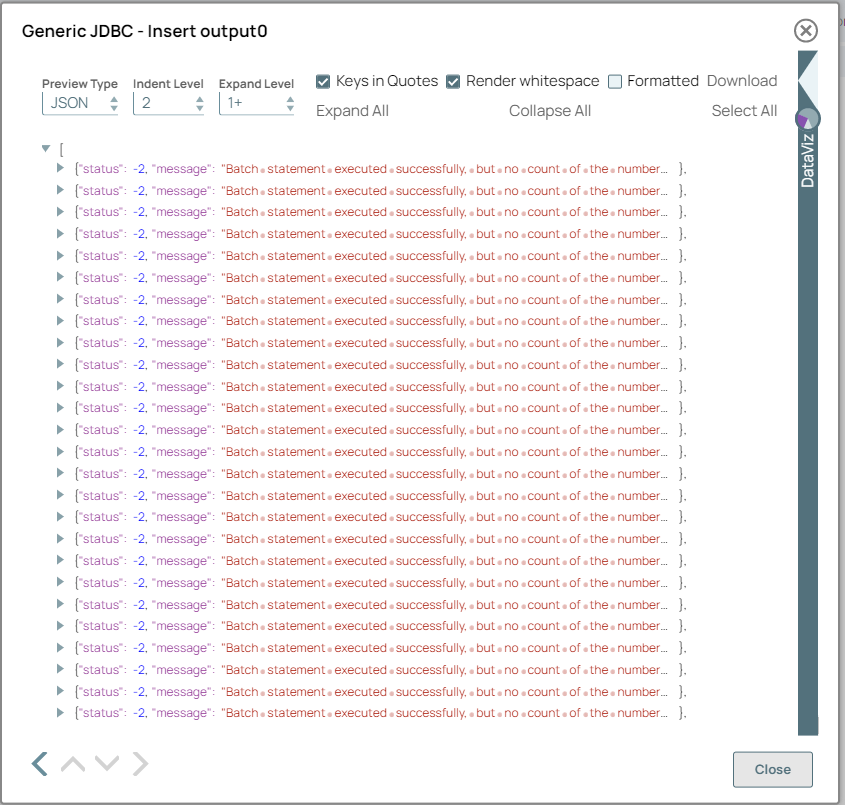
Task: Expand the first JSON record row
Action: 61,169
